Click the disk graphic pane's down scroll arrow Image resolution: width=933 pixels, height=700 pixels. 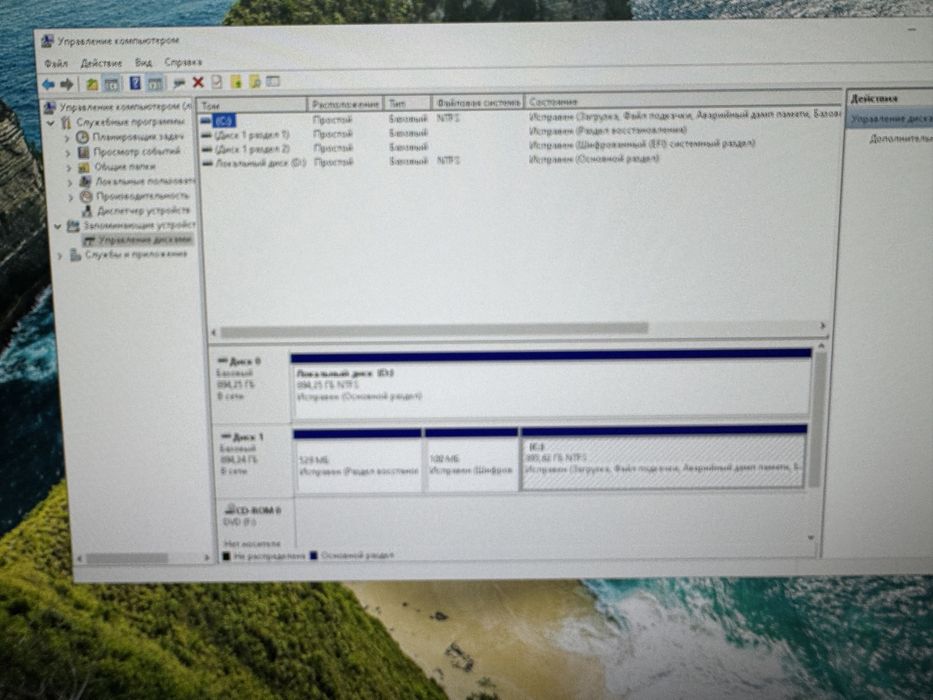coord(811,539)
